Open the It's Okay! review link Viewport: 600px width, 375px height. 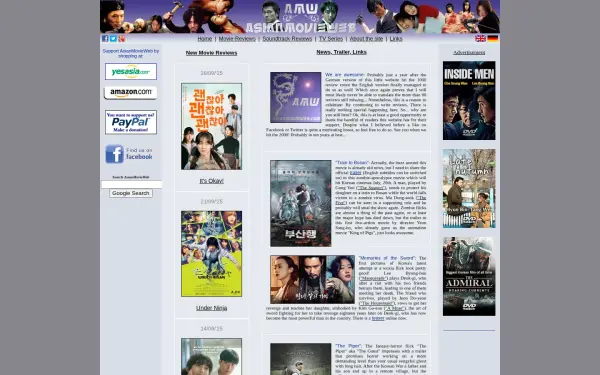212,181
